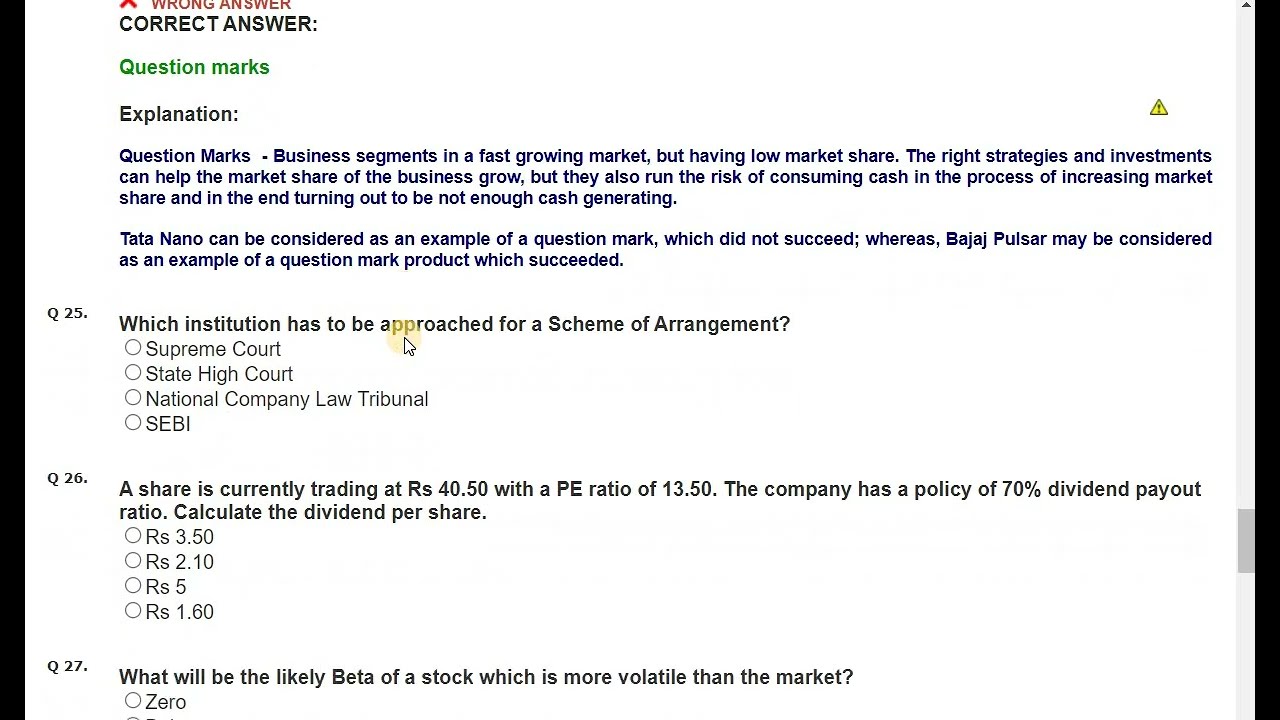This screenshot has width=1280, height=720.
Task: Click the Q 26 question number label
Action: tap(67, 478)
